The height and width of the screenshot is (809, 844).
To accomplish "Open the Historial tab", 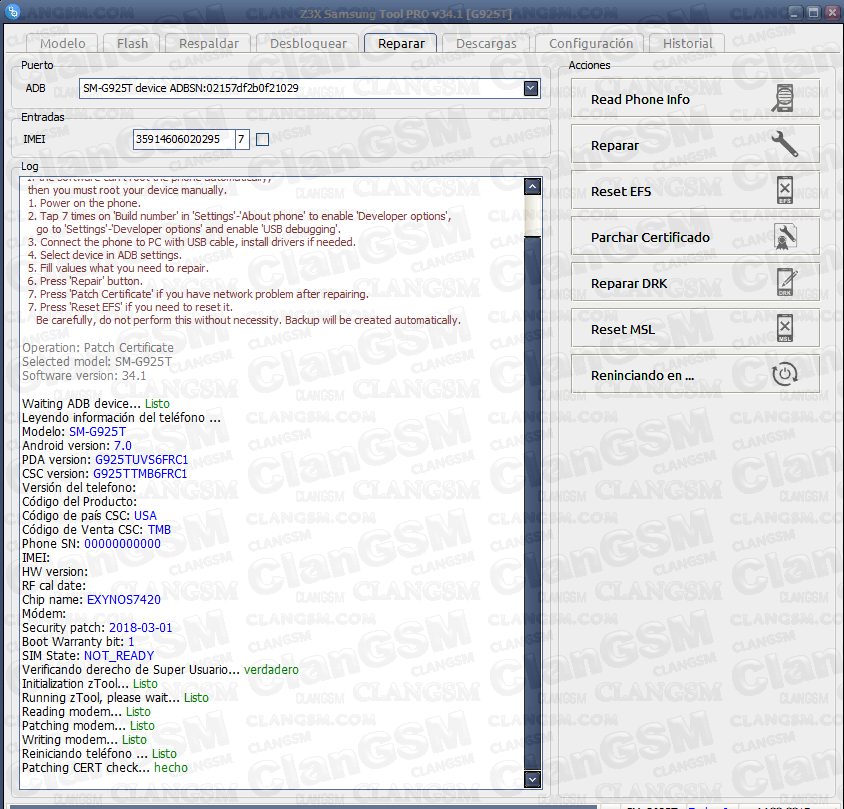I will 687,43.
